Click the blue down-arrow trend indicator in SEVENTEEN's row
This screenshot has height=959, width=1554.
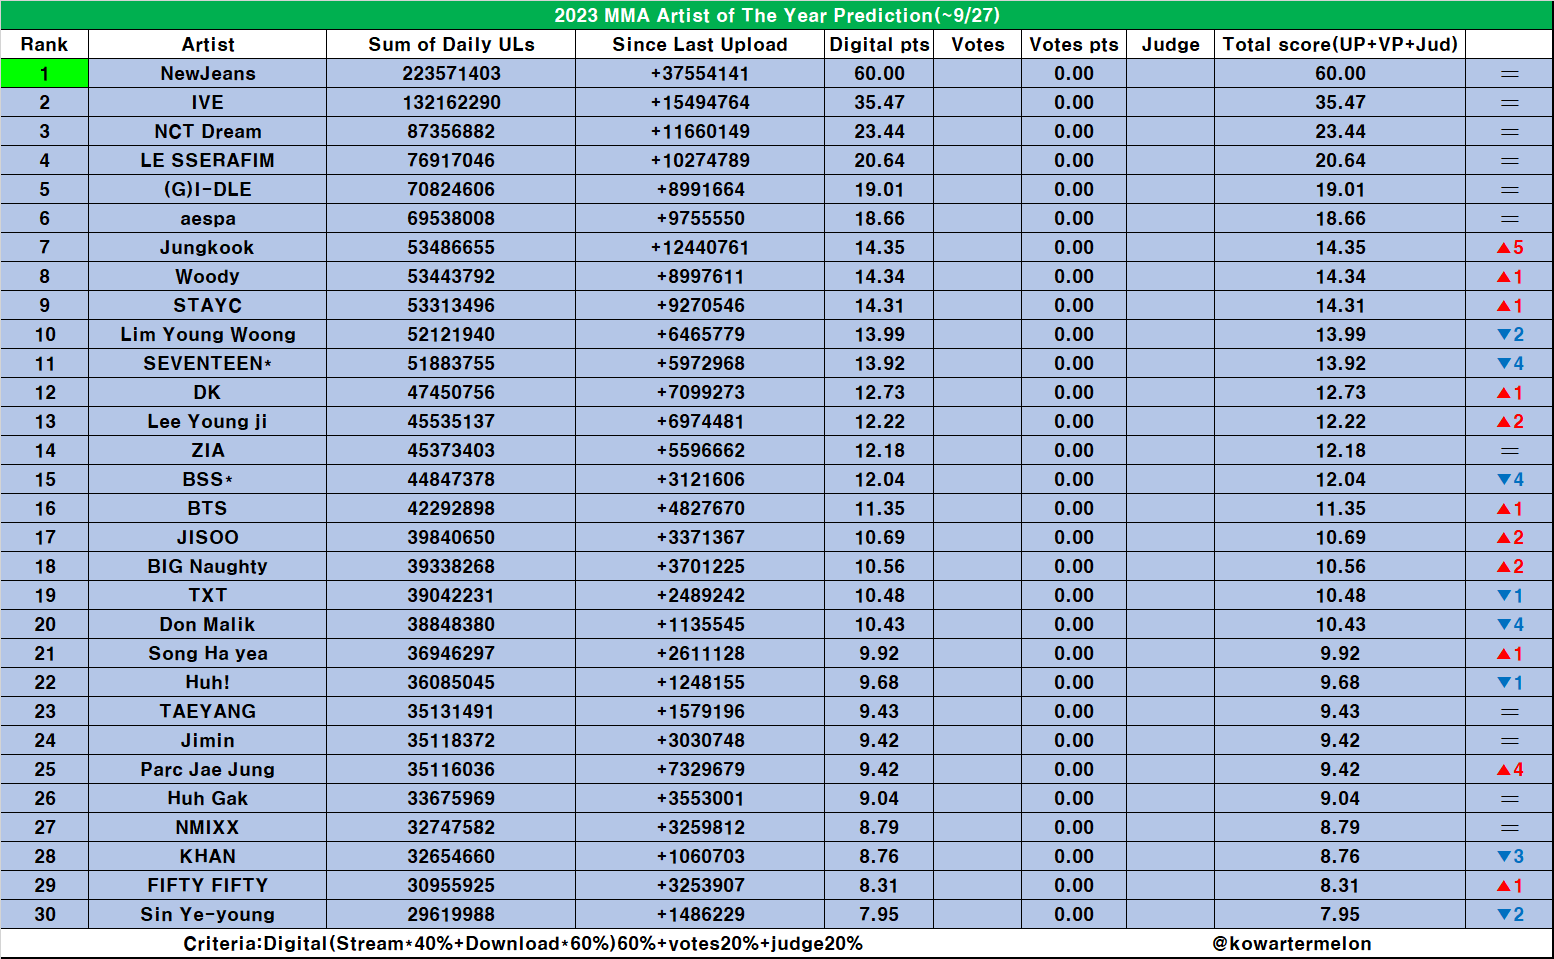[1510, 363]
